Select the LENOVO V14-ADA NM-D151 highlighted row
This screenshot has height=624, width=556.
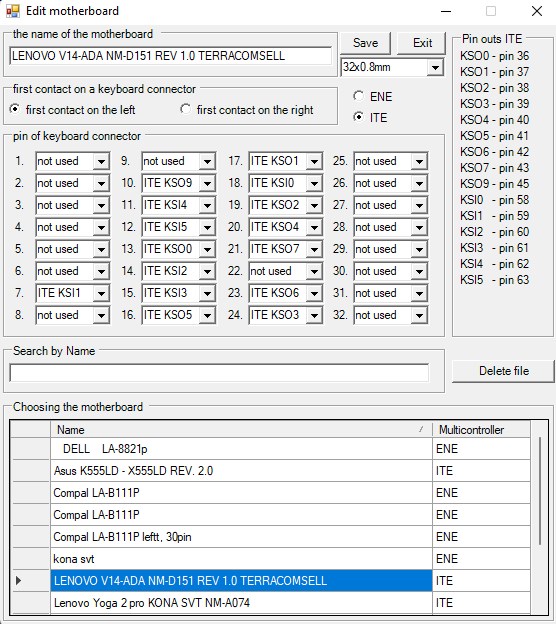pos(241,581)
